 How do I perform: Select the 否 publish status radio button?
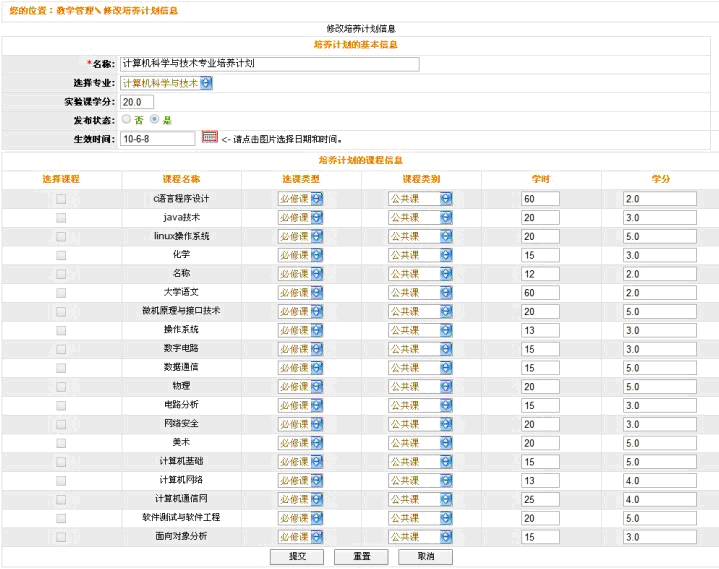[x=126, y=120]
